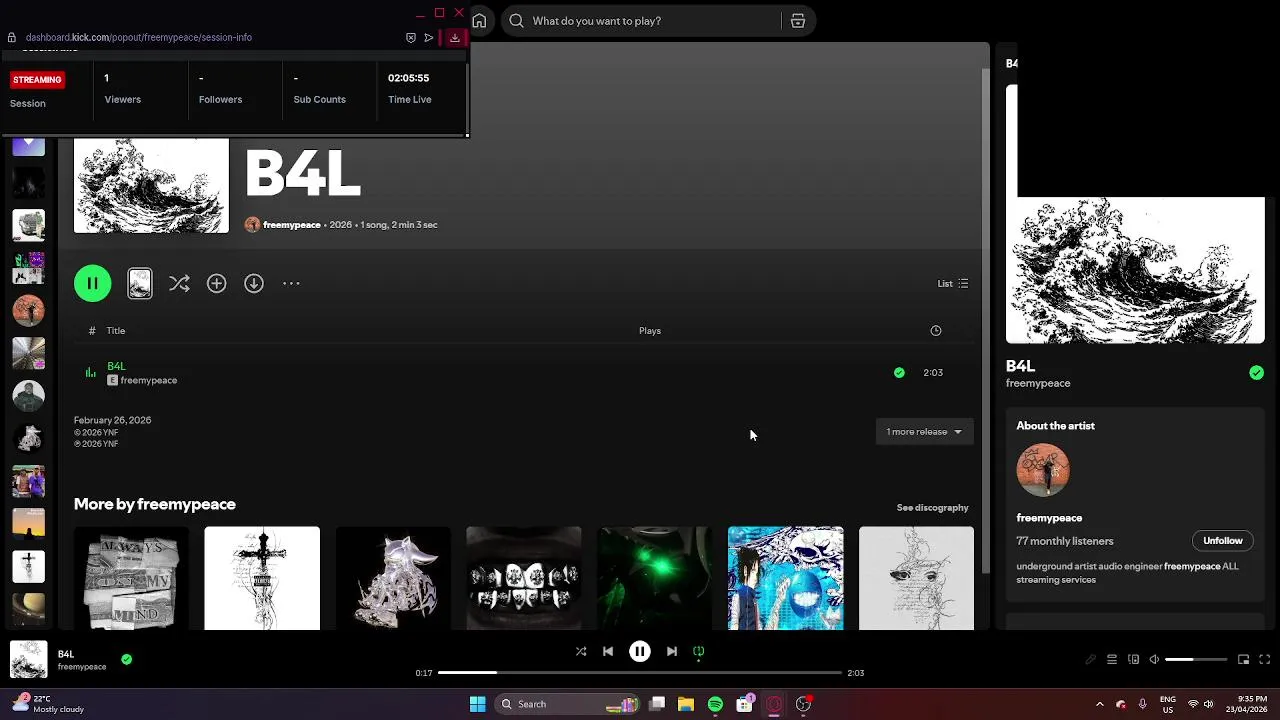The width and height of the screenshot is (1280, 720).
Task: Open the ENG US language switcher
Action: pos(1168,705)
